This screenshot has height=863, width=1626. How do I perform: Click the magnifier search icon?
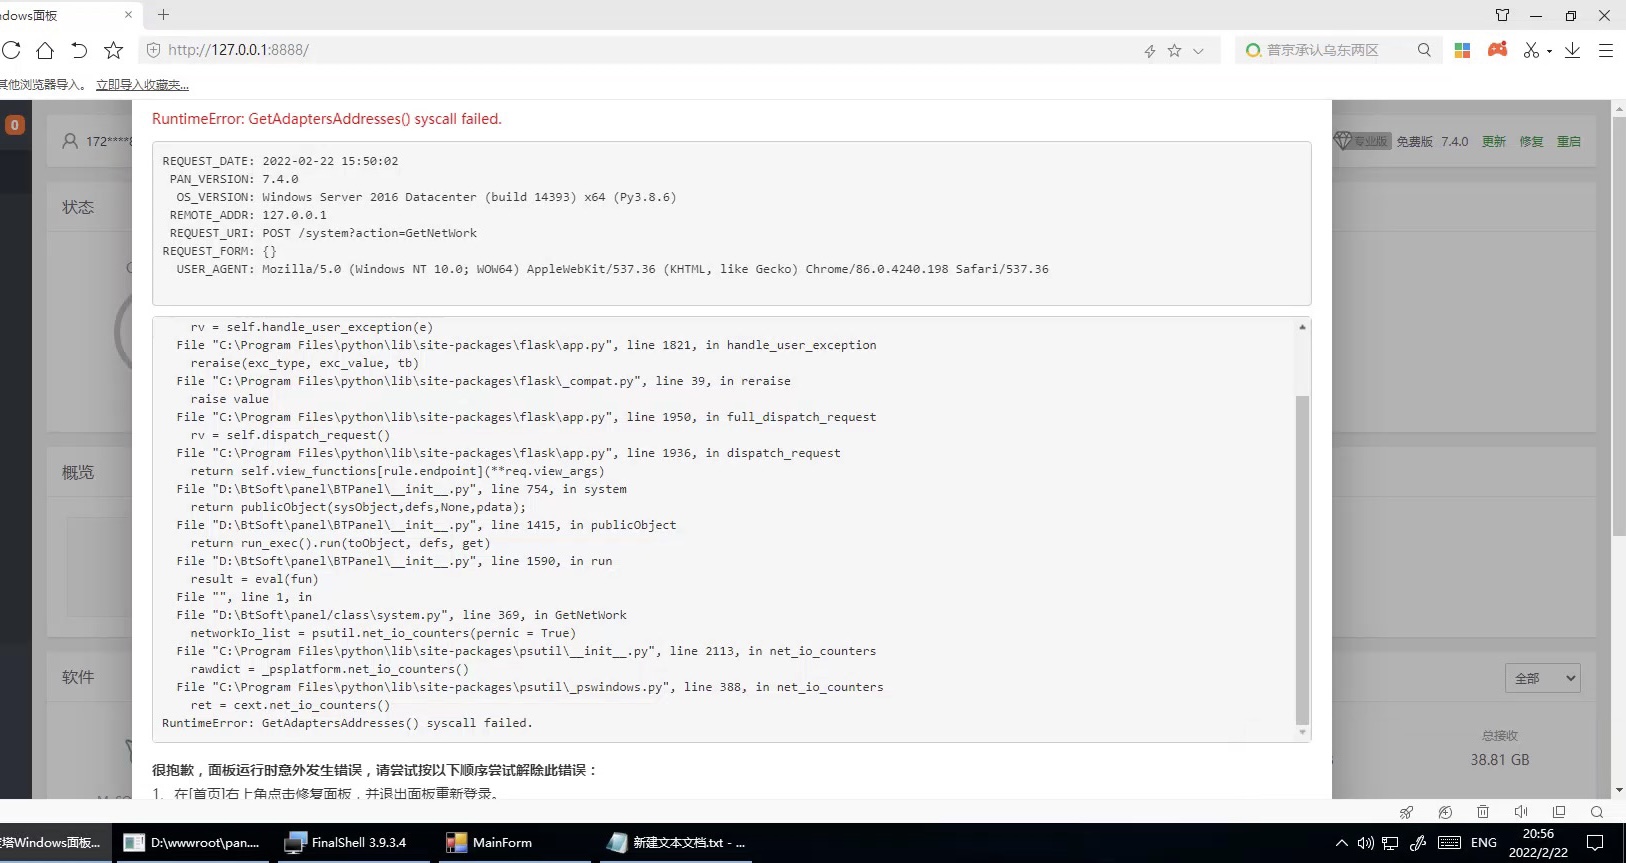(1424, 50)
